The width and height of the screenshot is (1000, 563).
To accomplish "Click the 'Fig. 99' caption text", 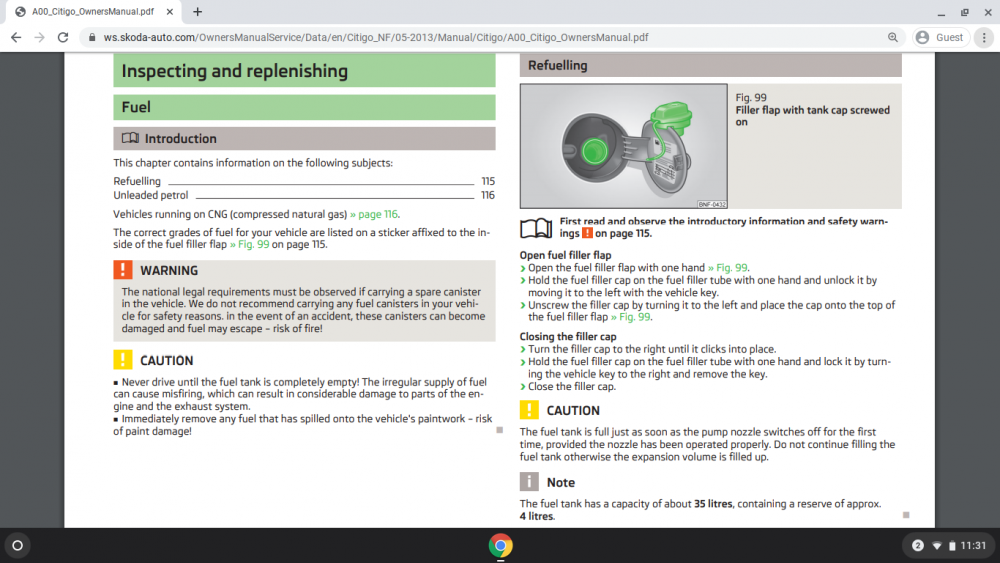I will click(x=751, y=98).
